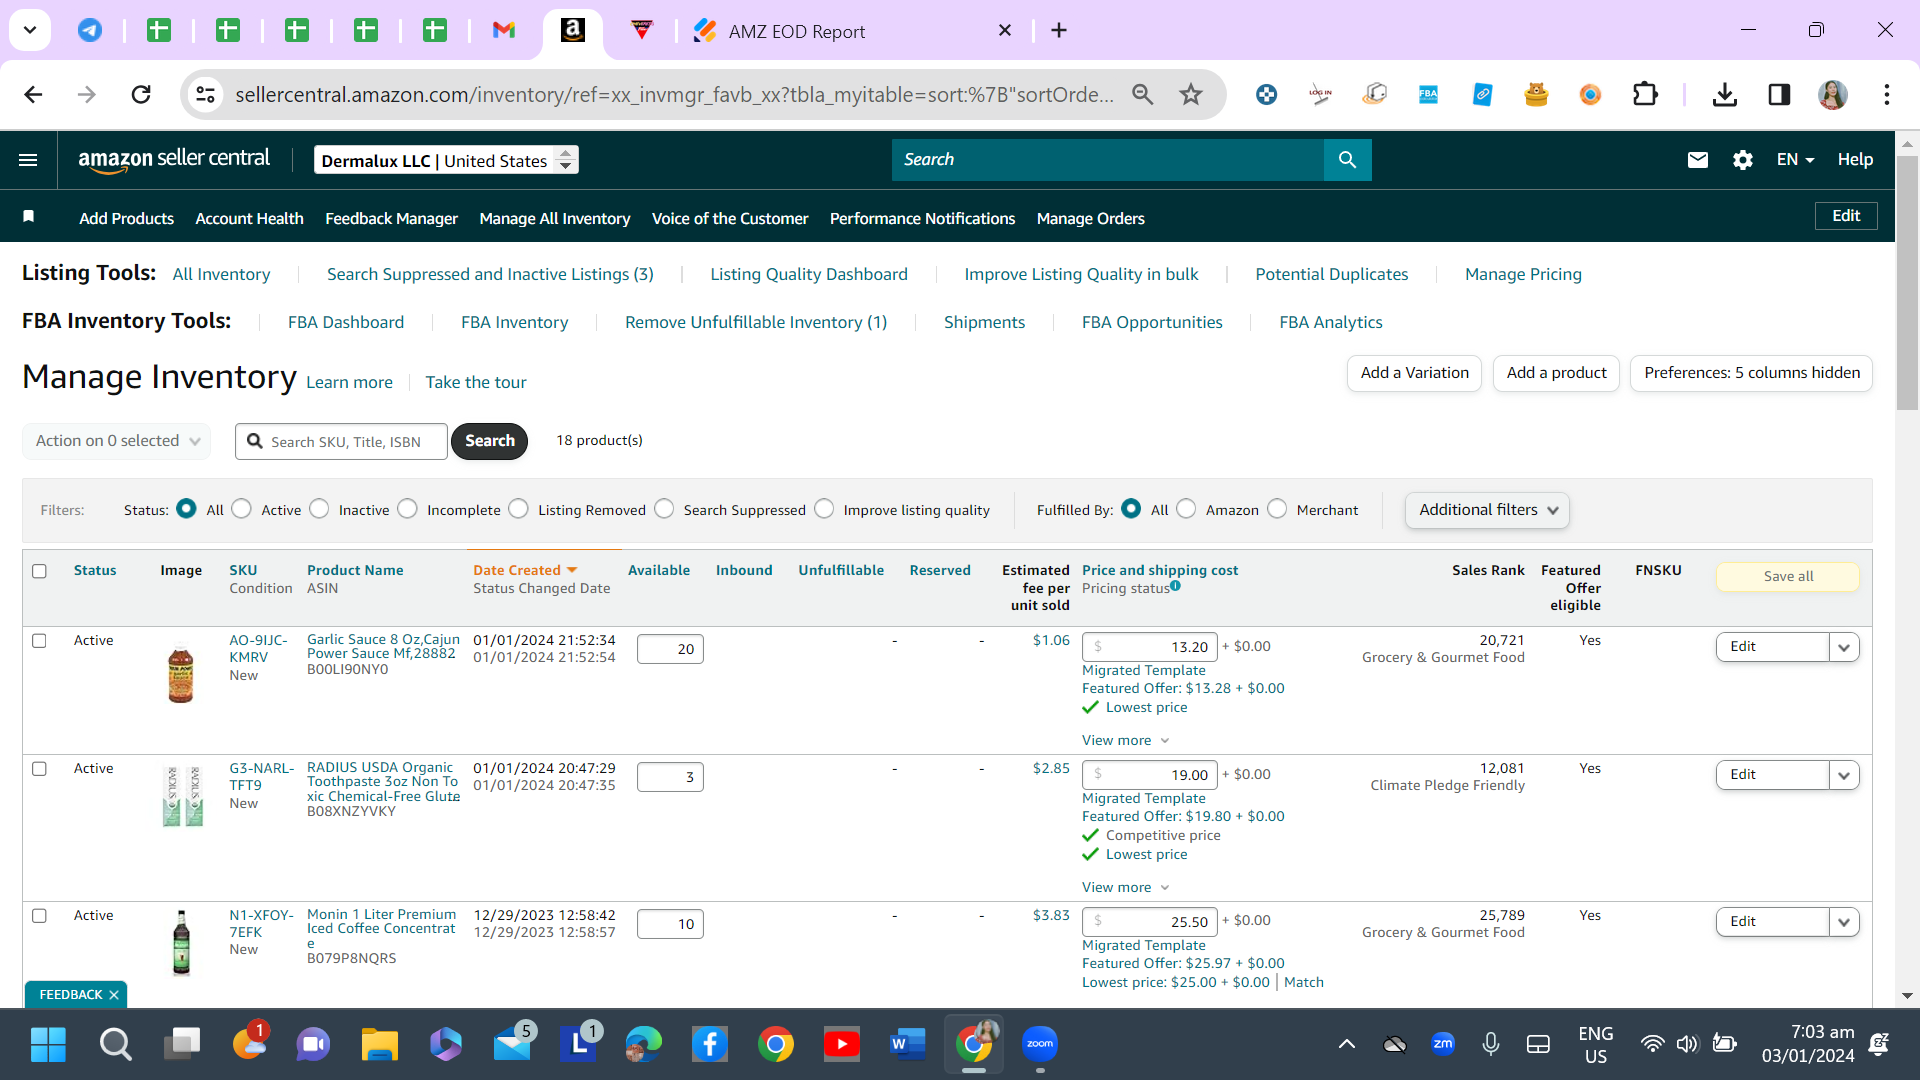Open the Chrome profile avatar
Viewport: 1920px width, 1080px height.
pos(1833,94)
